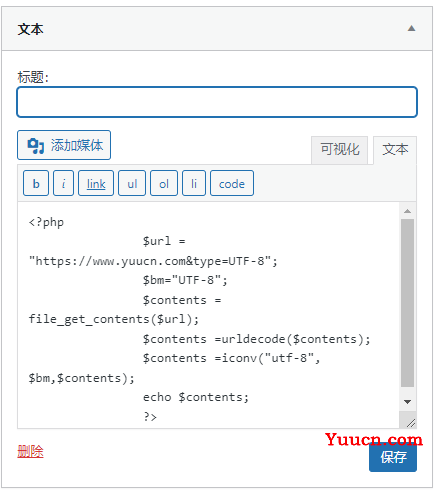Image resolution: width=435 pixels, height=494 pixels.
Task: Click the 文本 widget header title
Action: [x=30, y=29]
